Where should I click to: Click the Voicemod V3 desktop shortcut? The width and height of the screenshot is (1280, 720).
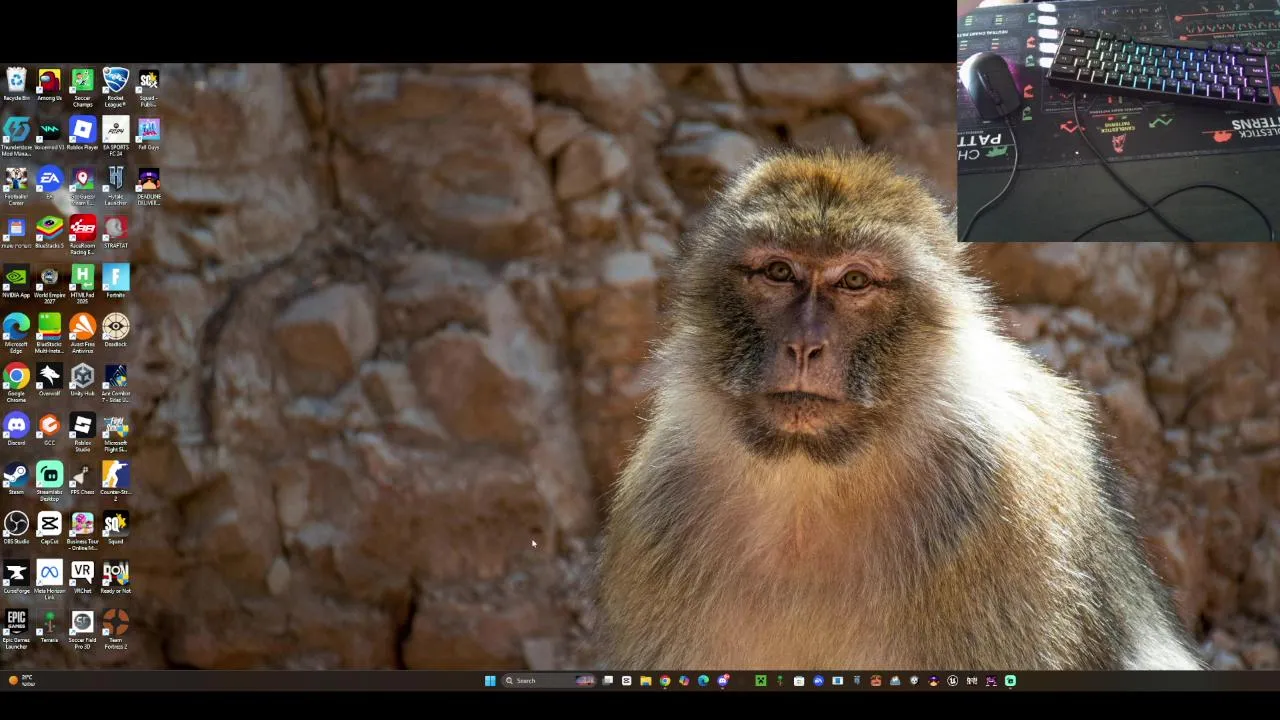pyautogui.click(x=49, y=134)
